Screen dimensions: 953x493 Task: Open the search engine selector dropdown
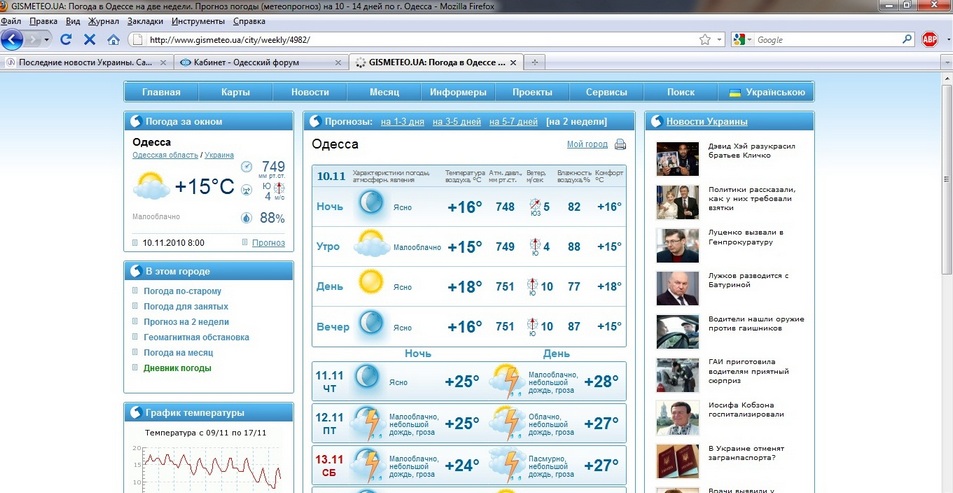[x=743, y=40]
